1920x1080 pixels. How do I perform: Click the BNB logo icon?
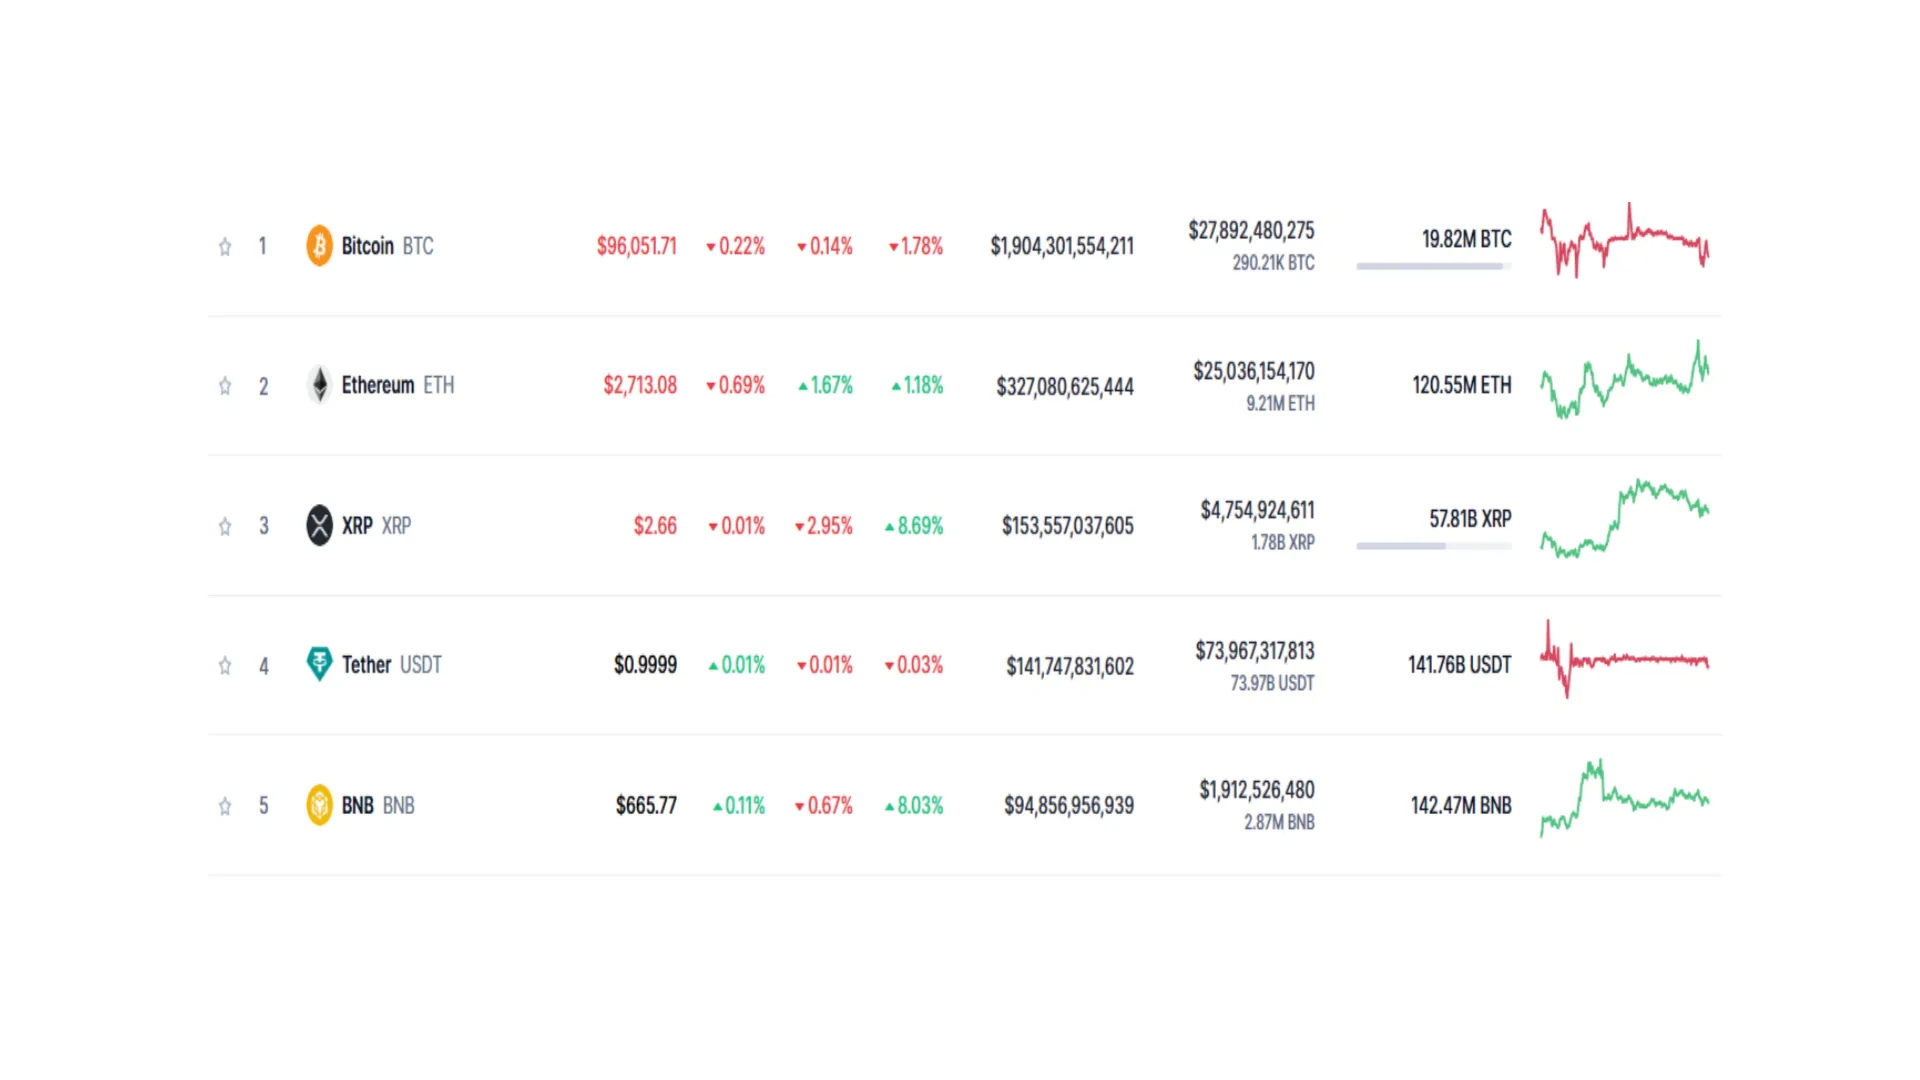(319, 805)
